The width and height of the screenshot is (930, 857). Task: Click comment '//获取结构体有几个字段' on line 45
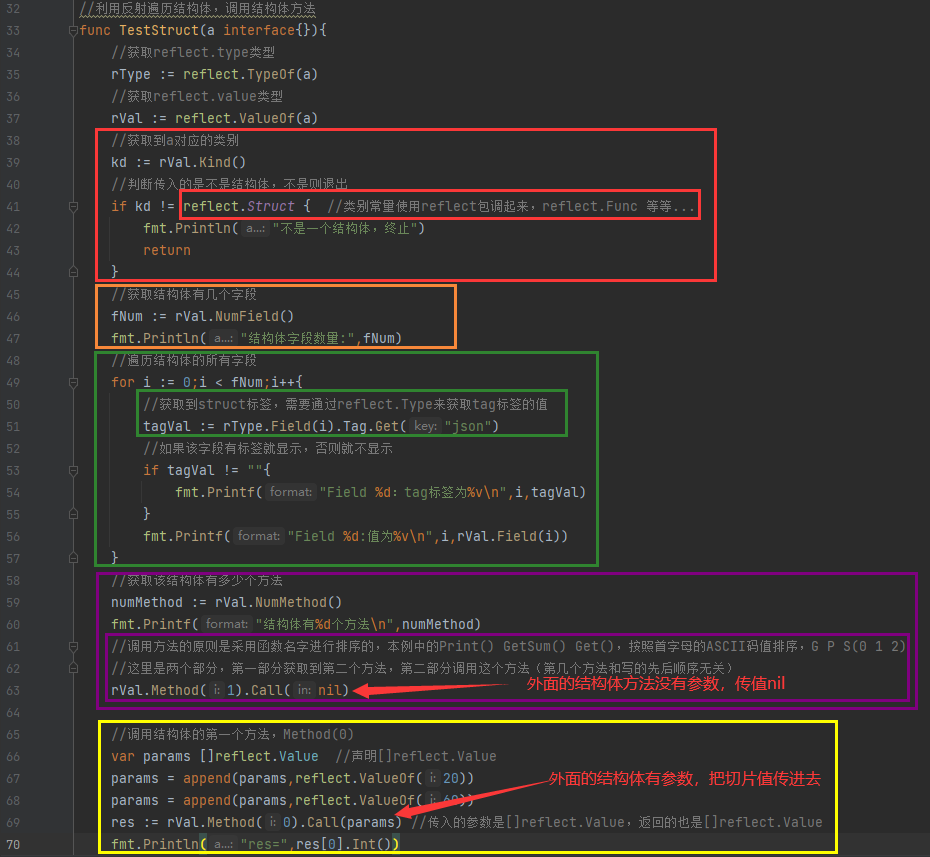184,294
